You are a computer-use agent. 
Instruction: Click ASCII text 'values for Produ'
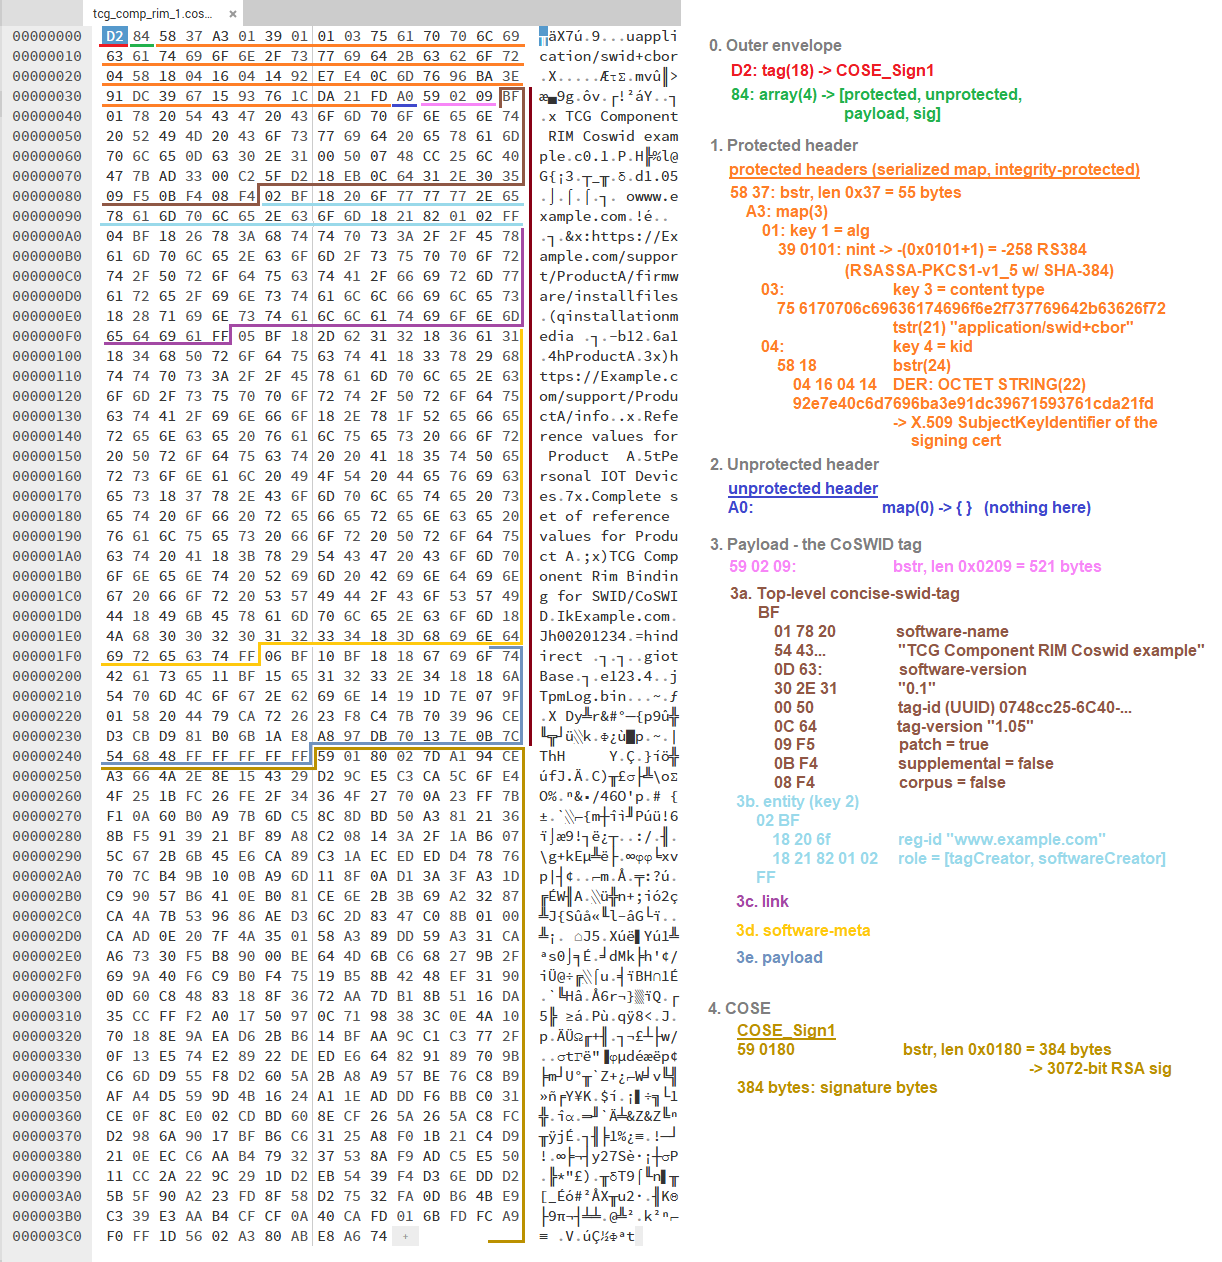pos(608,536)
